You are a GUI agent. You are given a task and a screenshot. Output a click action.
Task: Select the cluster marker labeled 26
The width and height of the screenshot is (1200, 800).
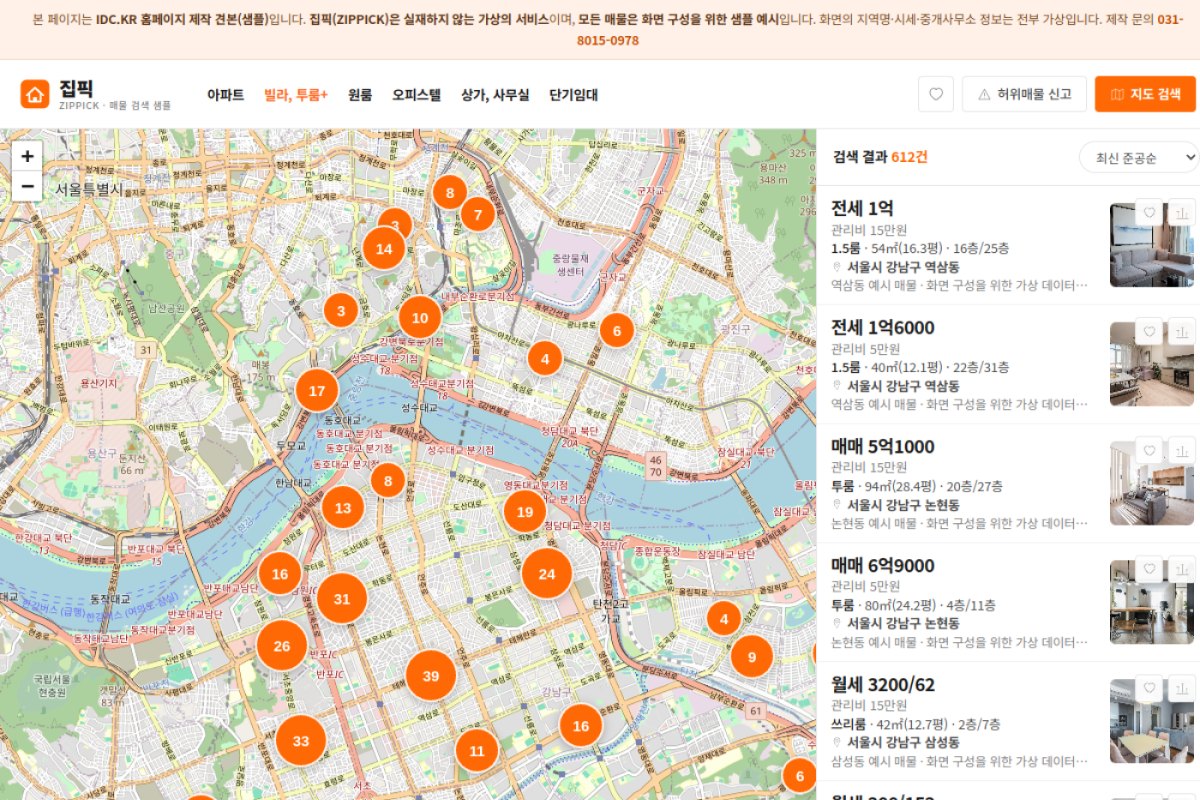click(x=282, y=646)
